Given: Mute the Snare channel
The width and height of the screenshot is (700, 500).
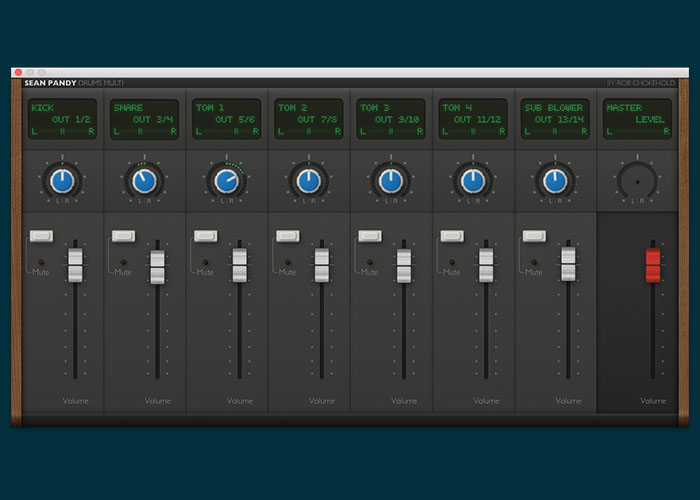Looking at the screenshot, I should click(x=123, y=236).
